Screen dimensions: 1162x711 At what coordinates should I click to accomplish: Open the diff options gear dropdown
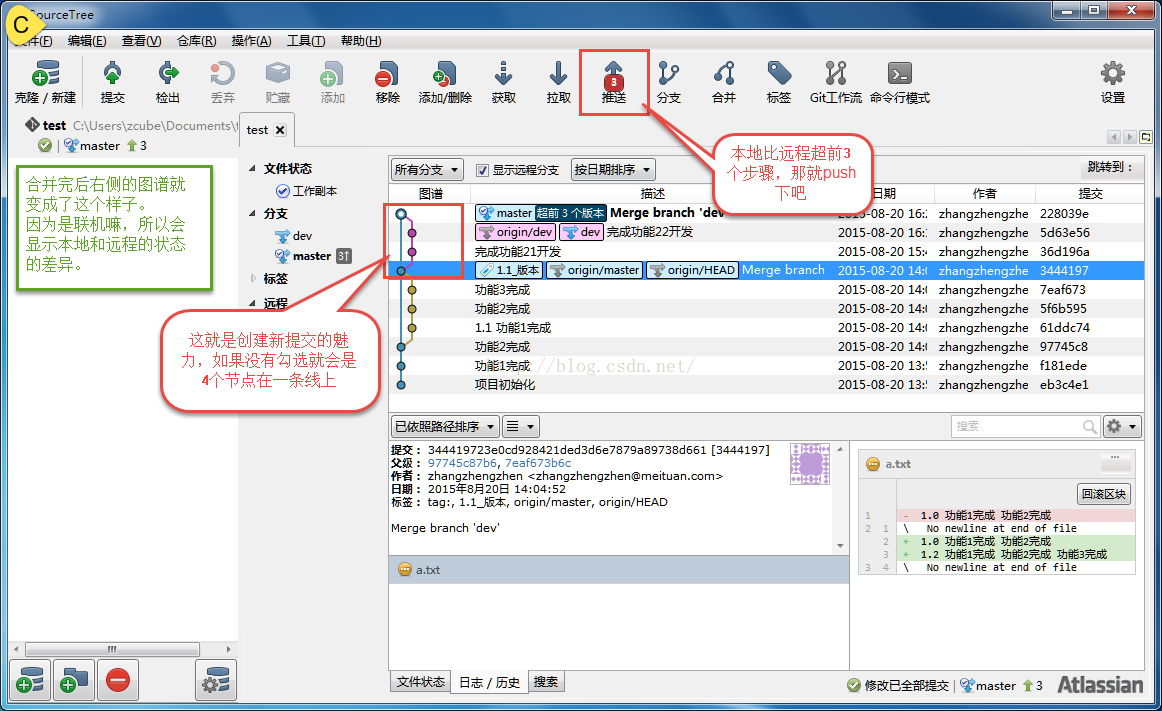1121,426
